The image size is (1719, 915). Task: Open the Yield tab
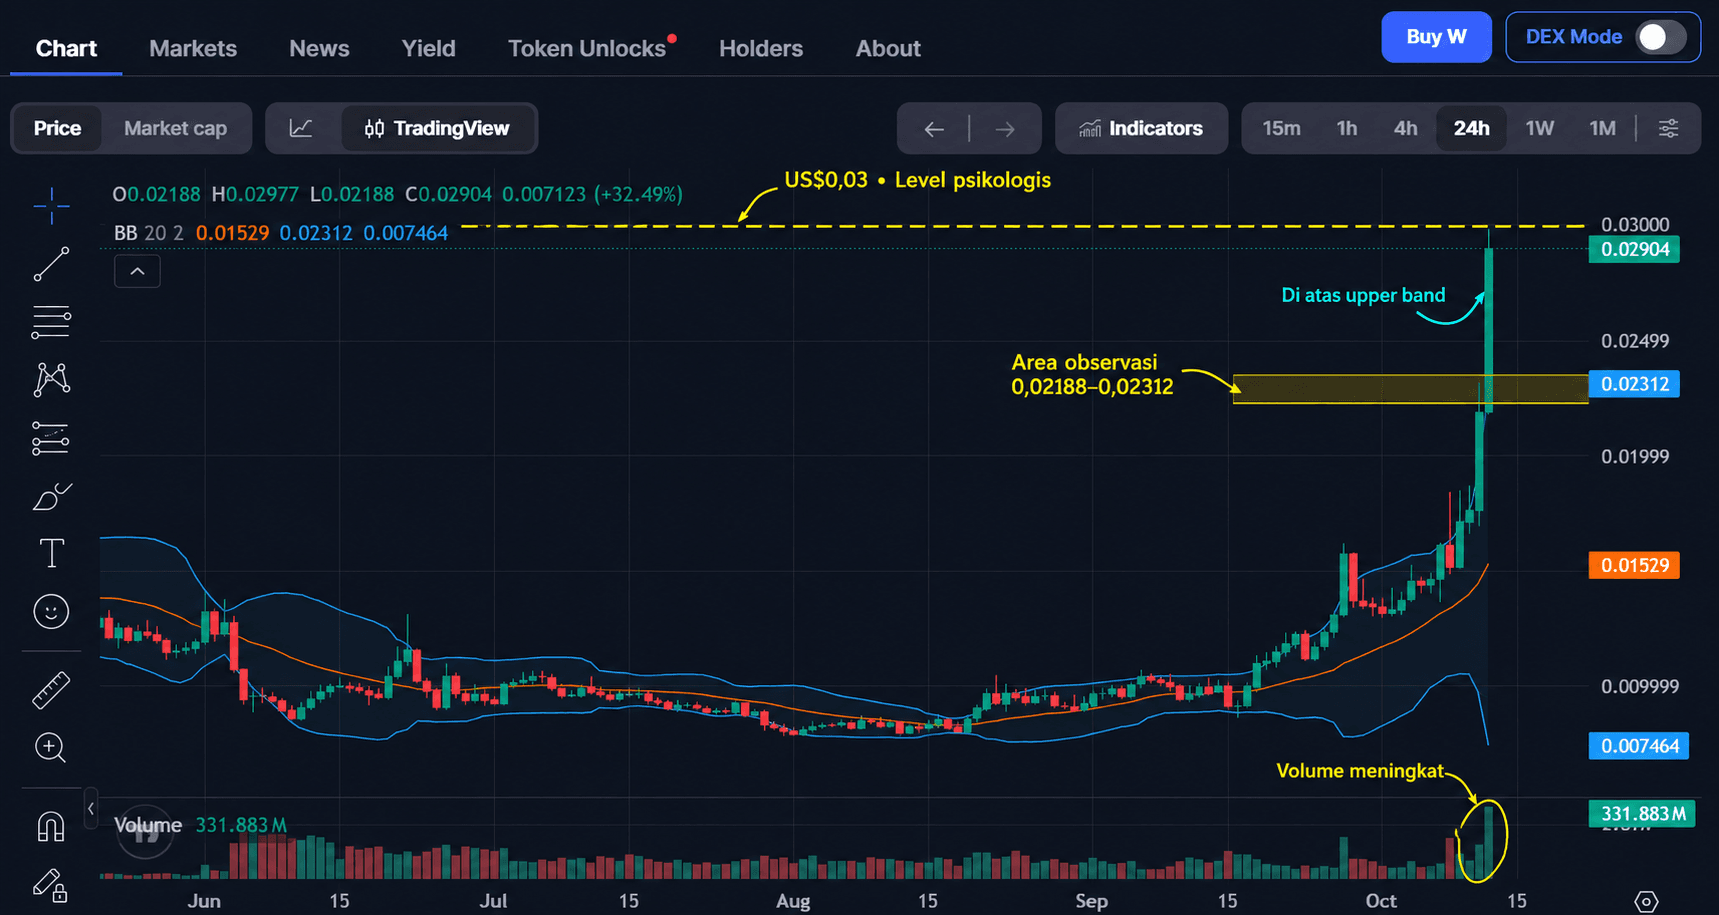[x=428, y=48]
